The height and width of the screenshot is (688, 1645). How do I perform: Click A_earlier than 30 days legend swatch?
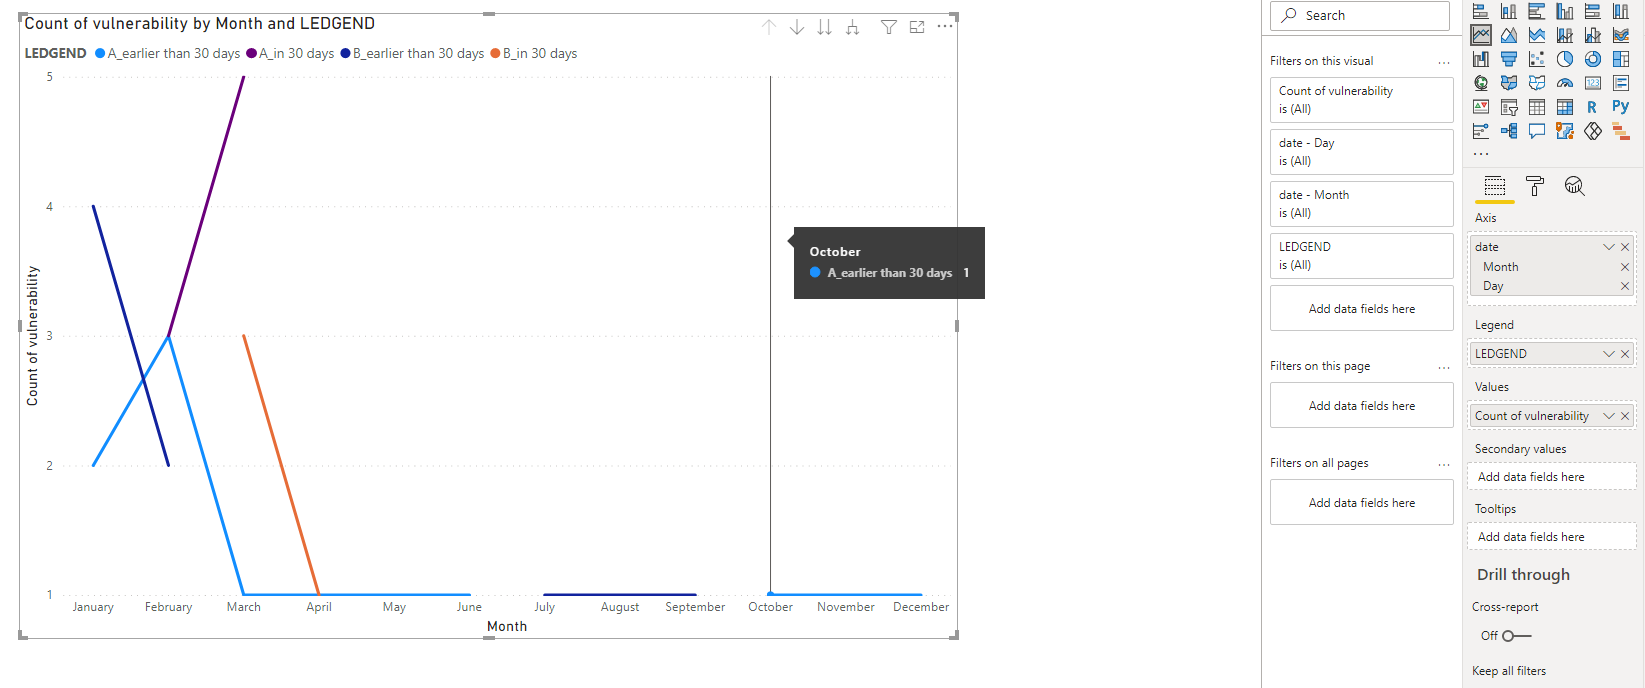pos(100,54)
